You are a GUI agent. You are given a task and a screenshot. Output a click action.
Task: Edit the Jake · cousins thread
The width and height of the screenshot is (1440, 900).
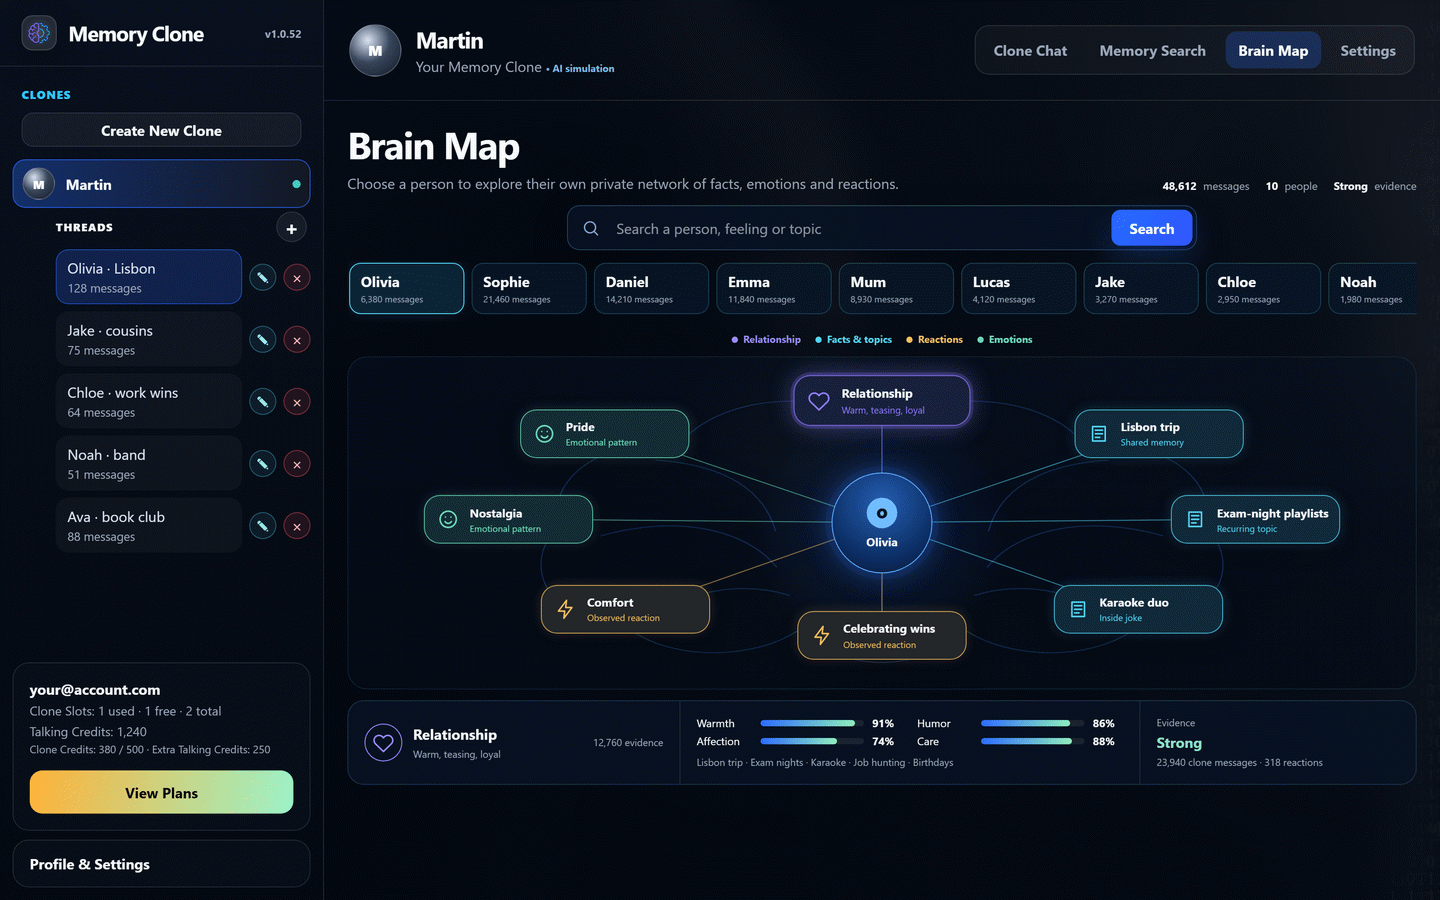click(262, 339)
